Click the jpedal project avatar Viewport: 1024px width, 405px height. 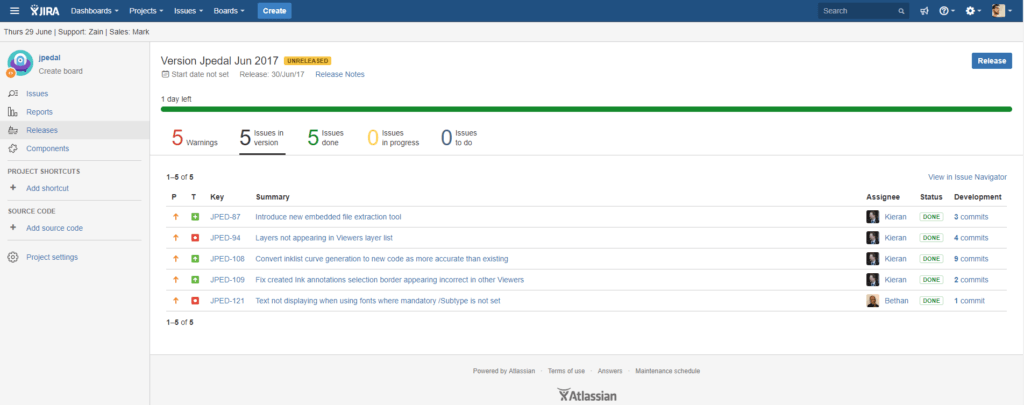coord(20,63)
